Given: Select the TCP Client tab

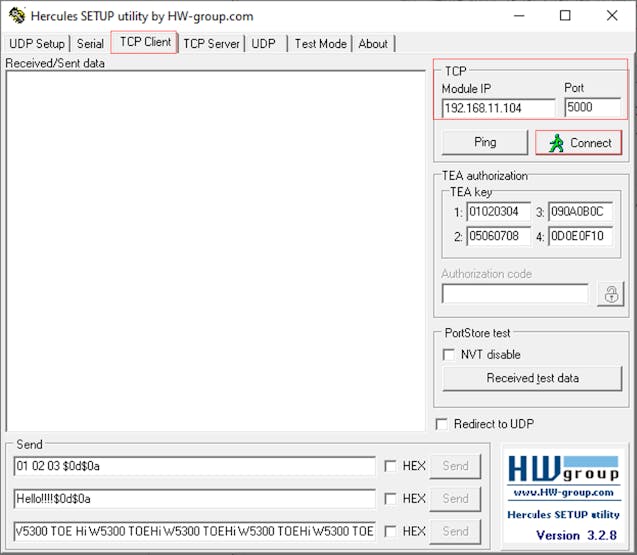Looking at the screenshot, I should 145,42.
